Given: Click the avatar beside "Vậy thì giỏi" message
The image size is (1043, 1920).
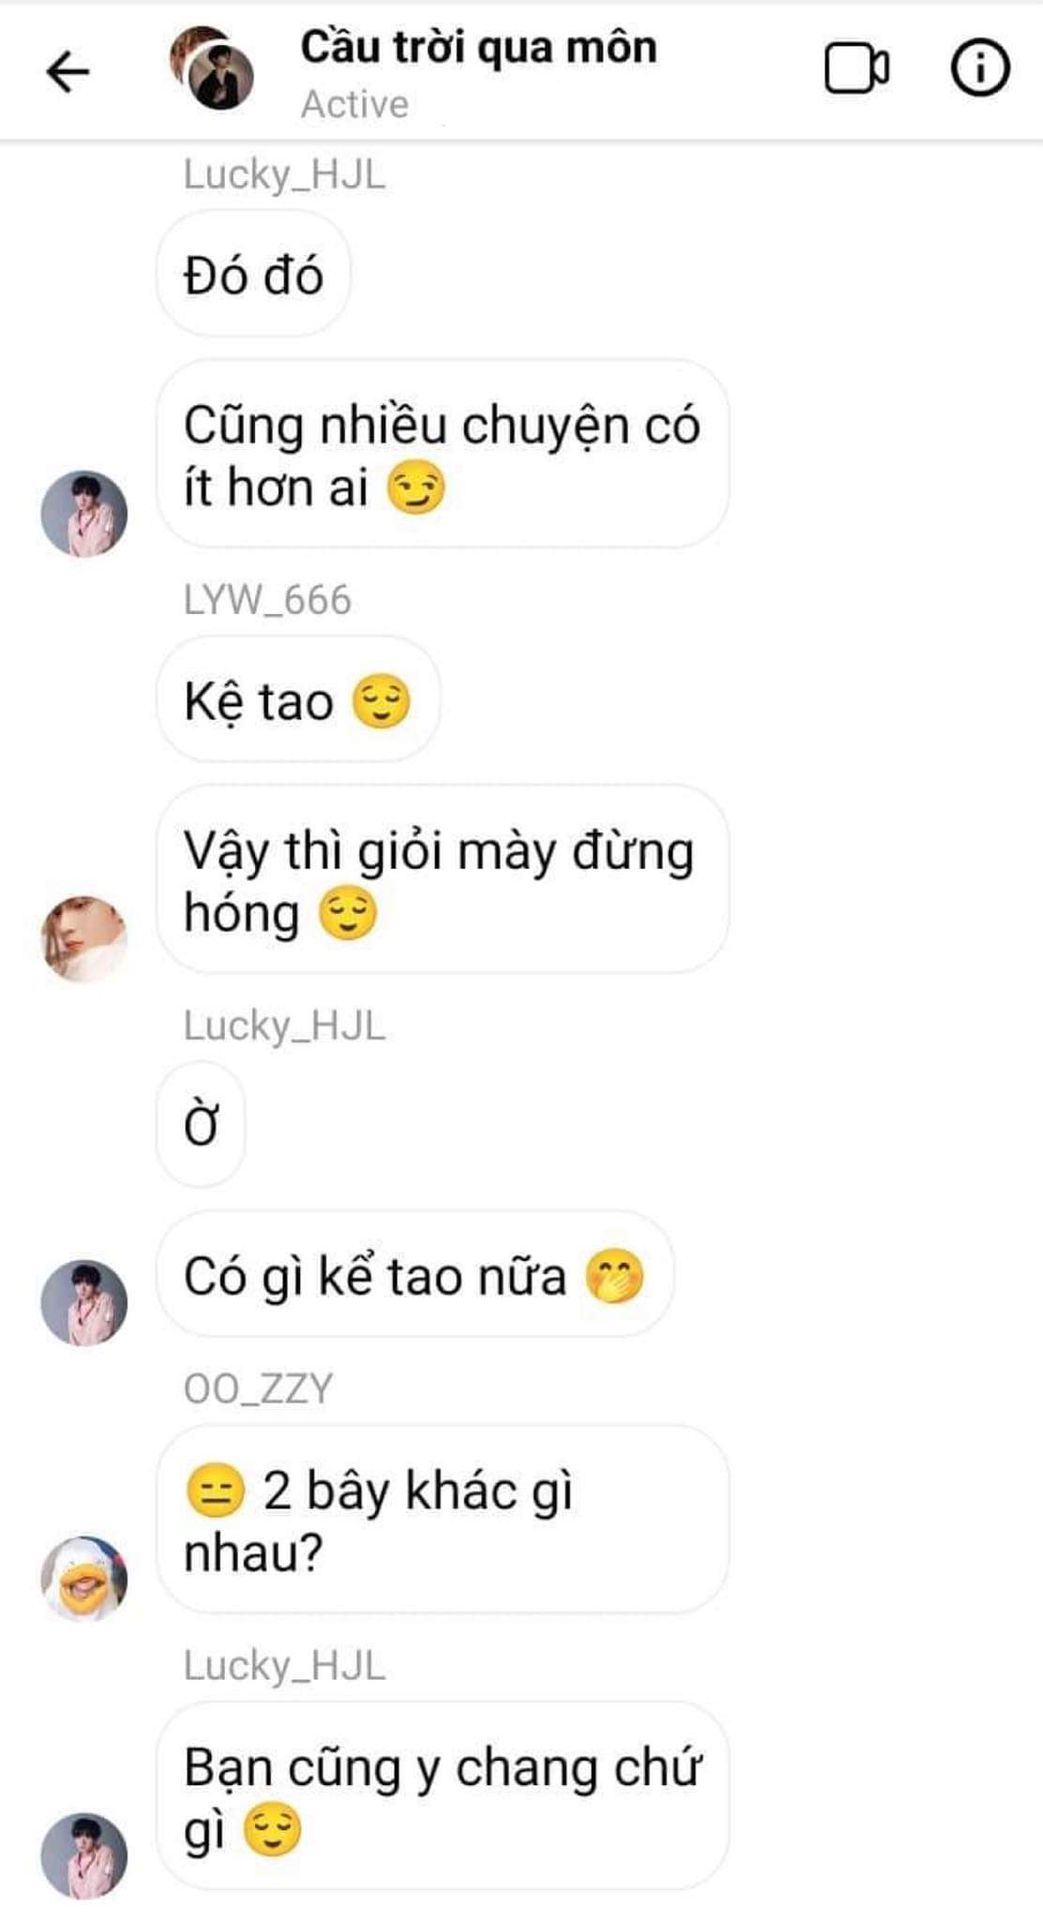Looking at the screenshot, I should (84, 939).
